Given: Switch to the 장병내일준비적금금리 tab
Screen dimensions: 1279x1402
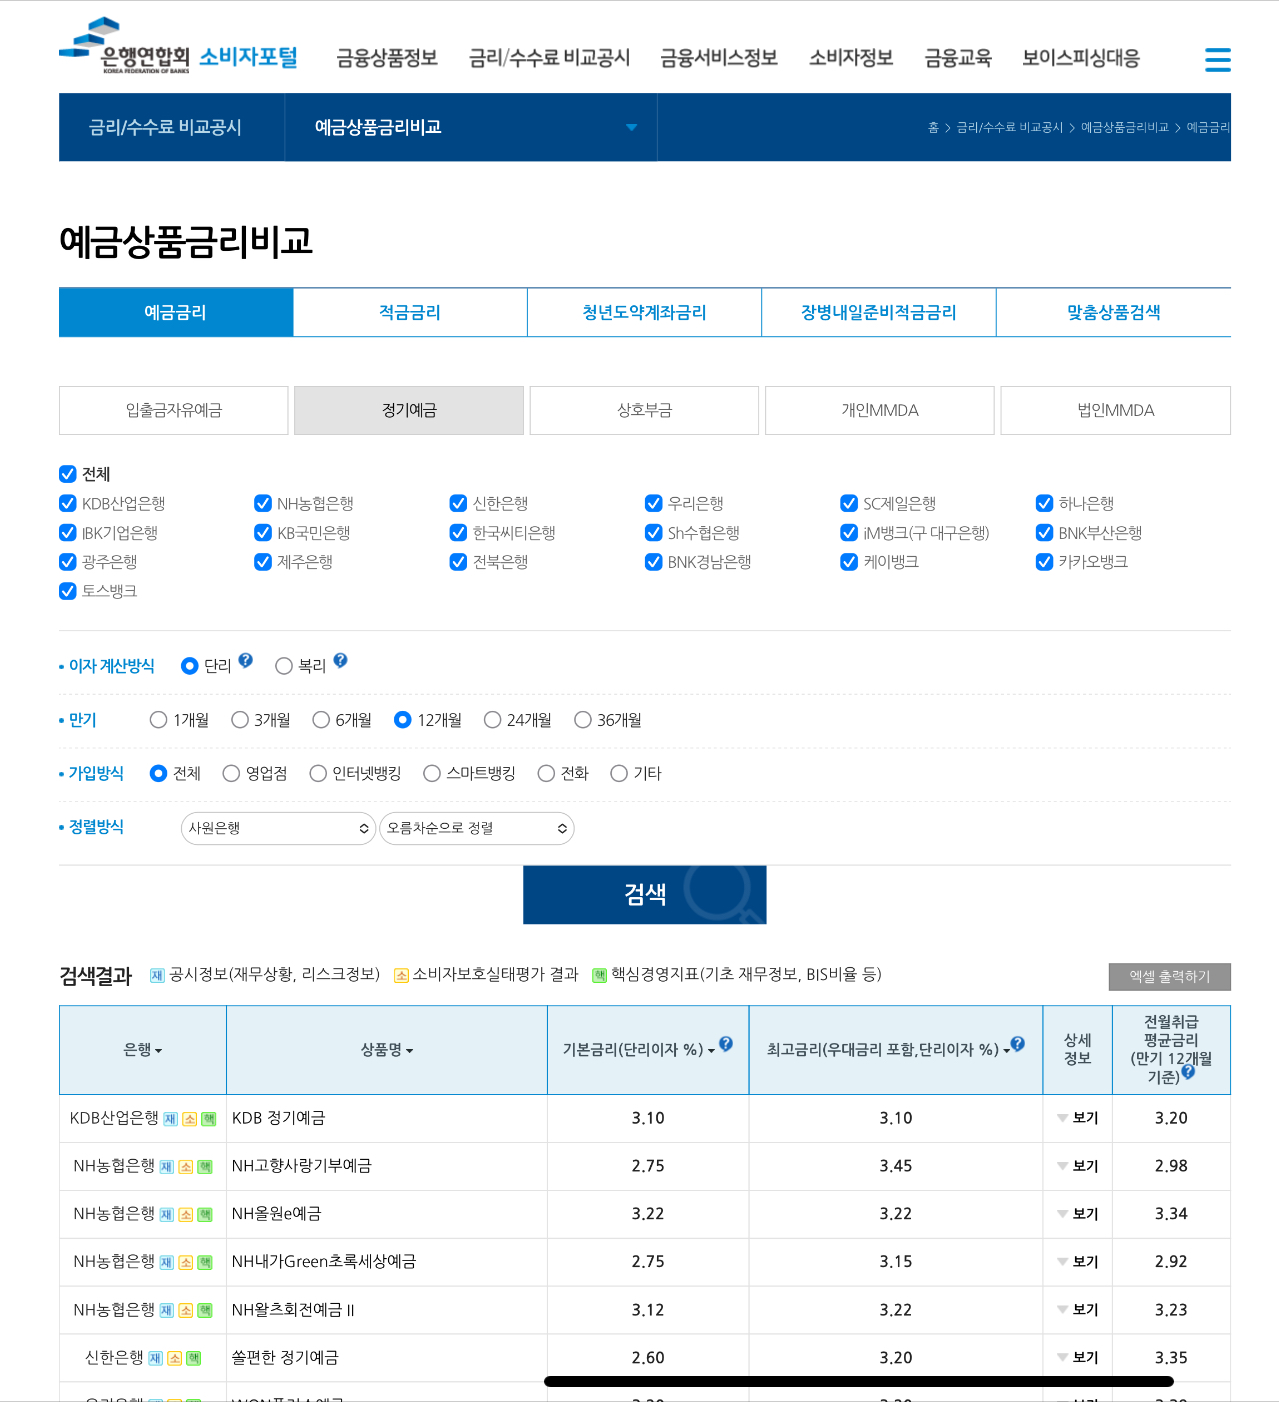Looking at the screenshot, I should (879, 312).
